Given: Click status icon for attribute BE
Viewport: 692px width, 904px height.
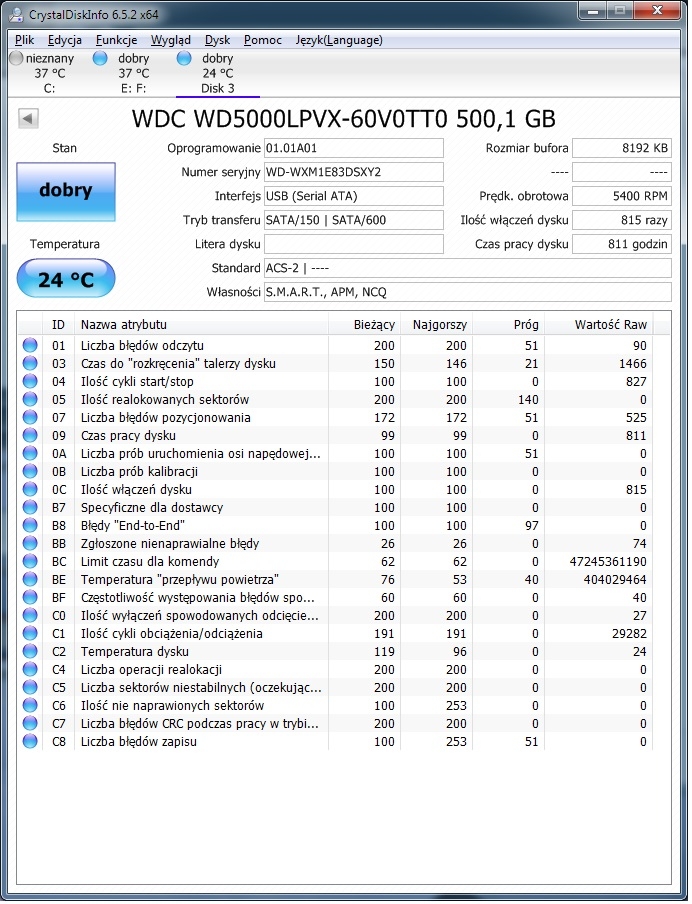Looking at the screenshot, I should click(29, 579).
